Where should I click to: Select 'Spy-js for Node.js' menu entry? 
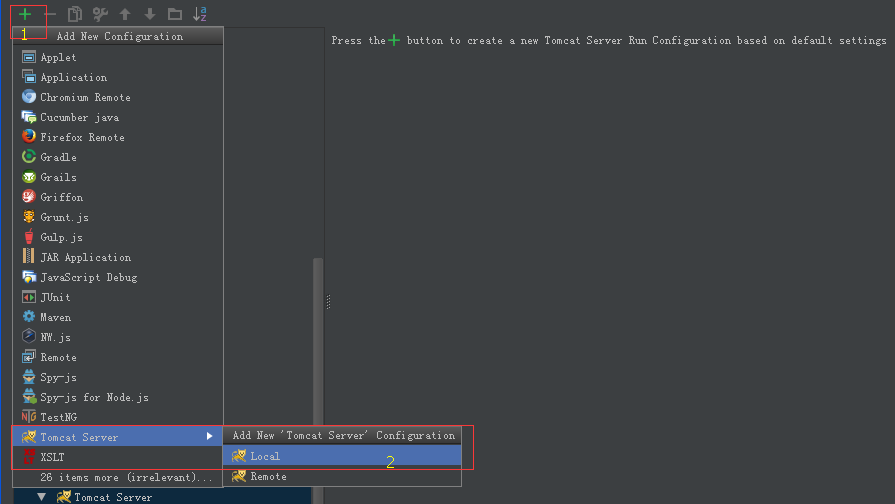118,397
